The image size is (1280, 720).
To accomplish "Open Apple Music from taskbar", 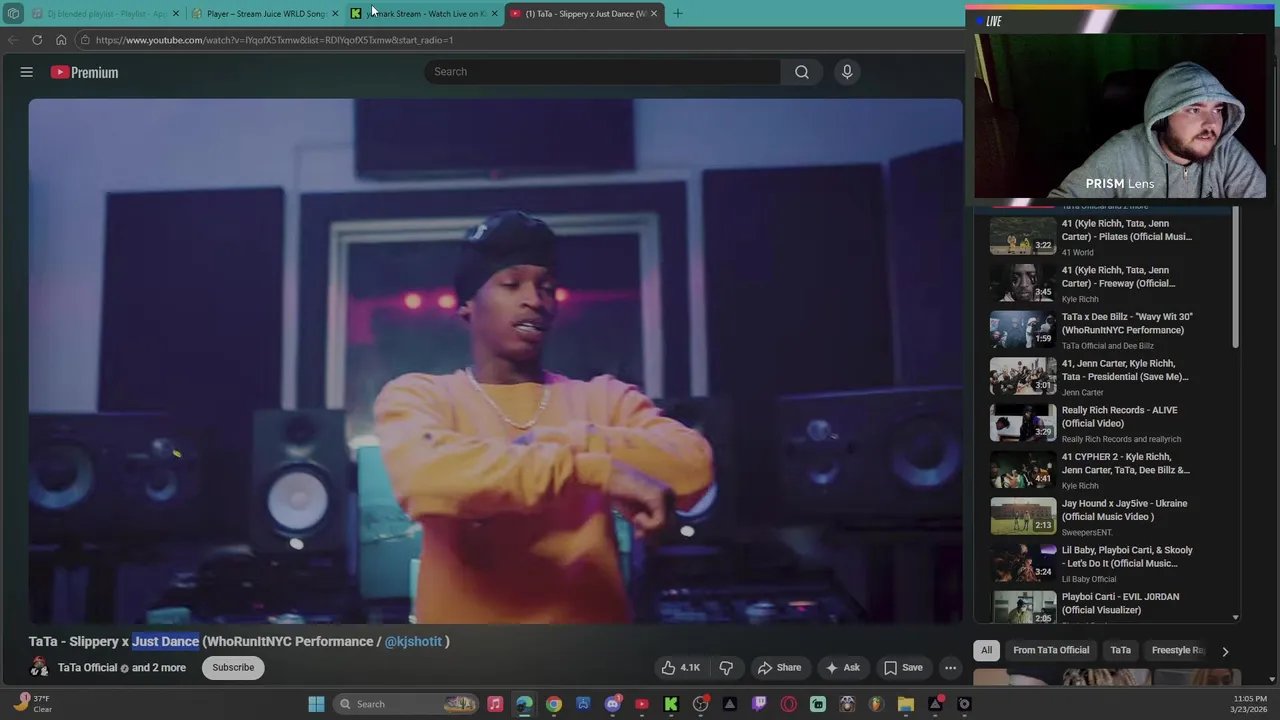I will tap(495, 704).
